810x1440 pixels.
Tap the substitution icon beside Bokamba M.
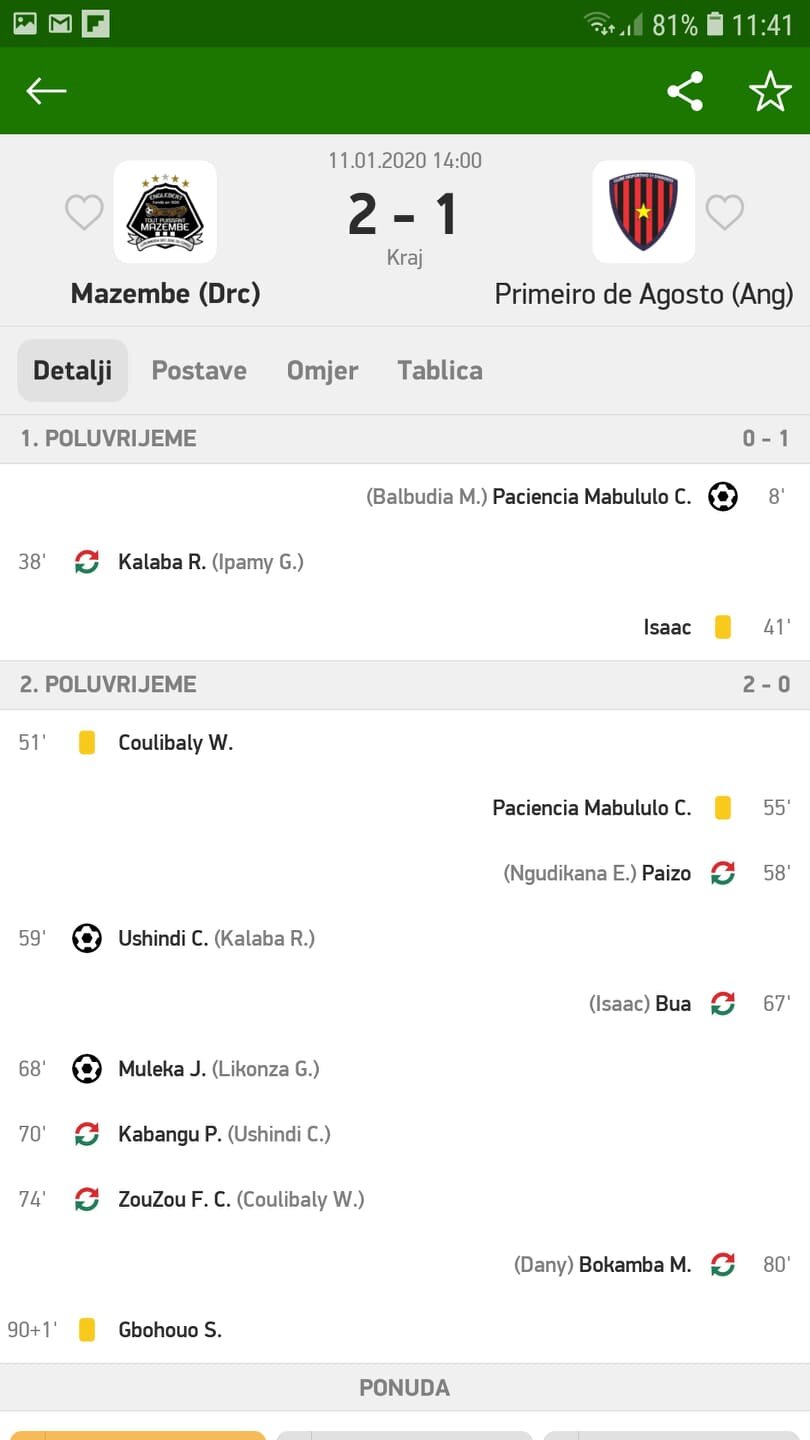click(723, 1264)
